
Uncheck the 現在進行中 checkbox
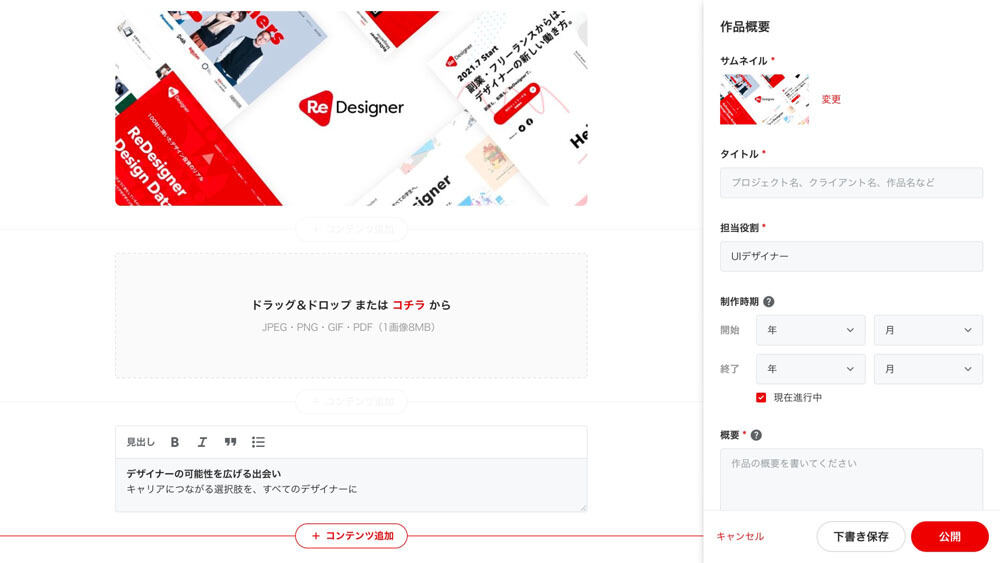point(761,397)
